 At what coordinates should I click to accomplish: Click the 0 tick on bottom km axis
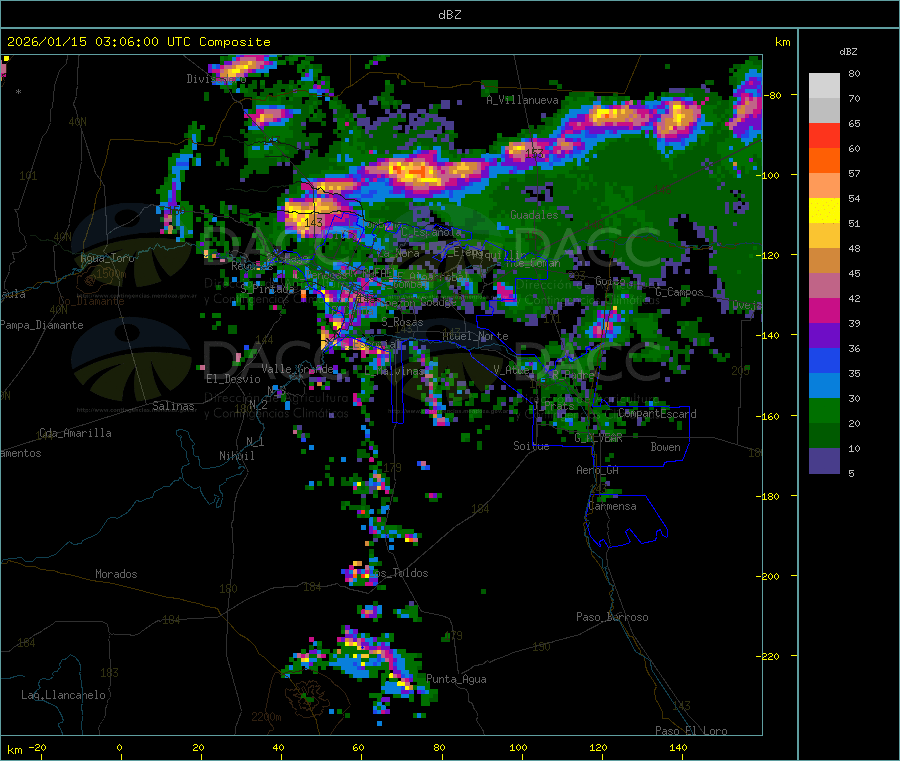pyautogui.click(x=119, y=748)
